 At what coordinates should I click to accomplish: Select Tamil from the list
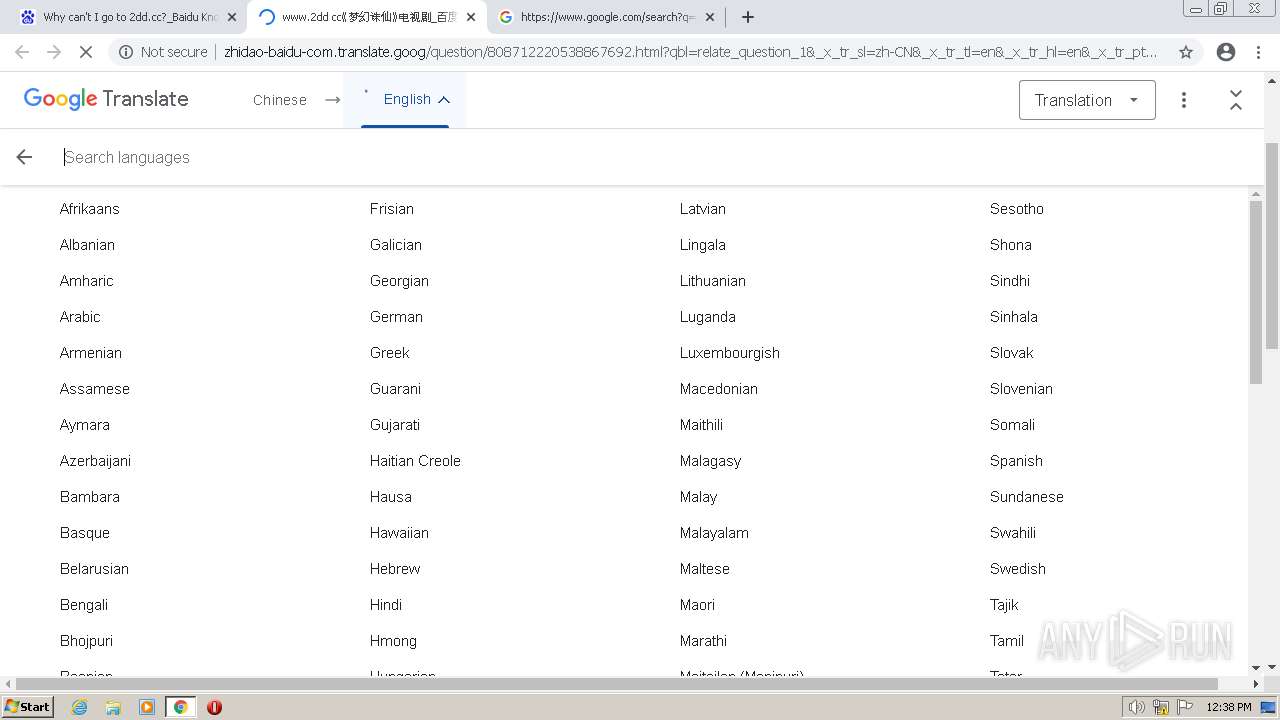pyautogui.click(x=1007, y=641)
